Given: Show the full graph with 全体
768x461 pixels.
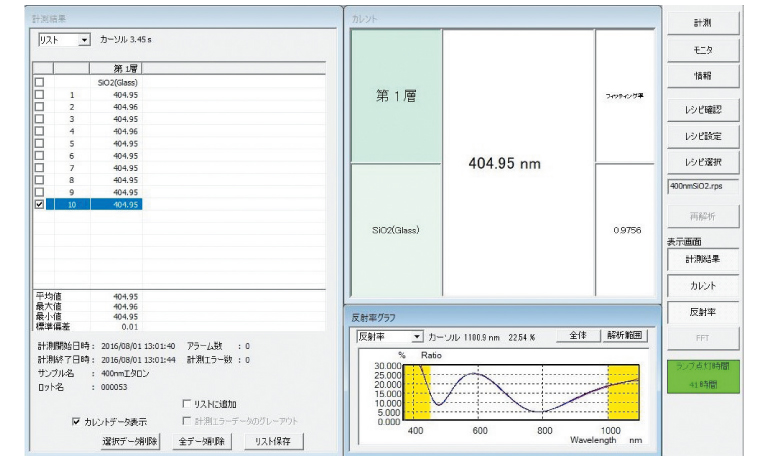Looking at the screenshot, I should [577, 337].
